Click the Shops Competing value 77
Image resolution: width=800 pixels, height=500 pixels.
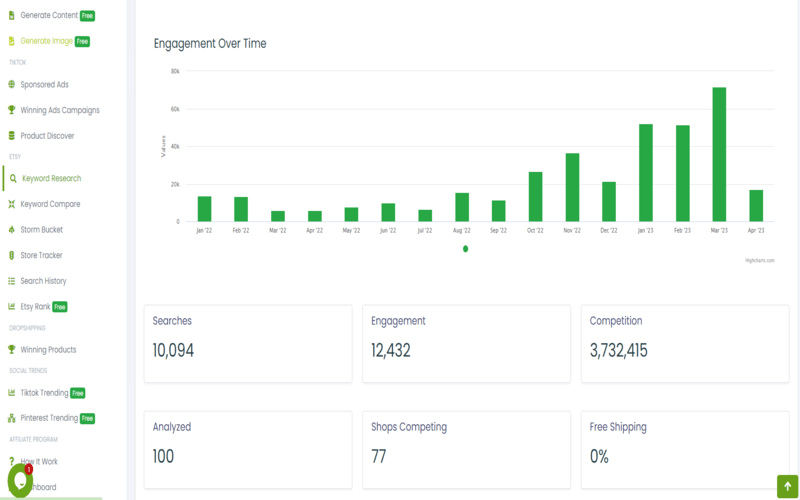pos(379,456)
